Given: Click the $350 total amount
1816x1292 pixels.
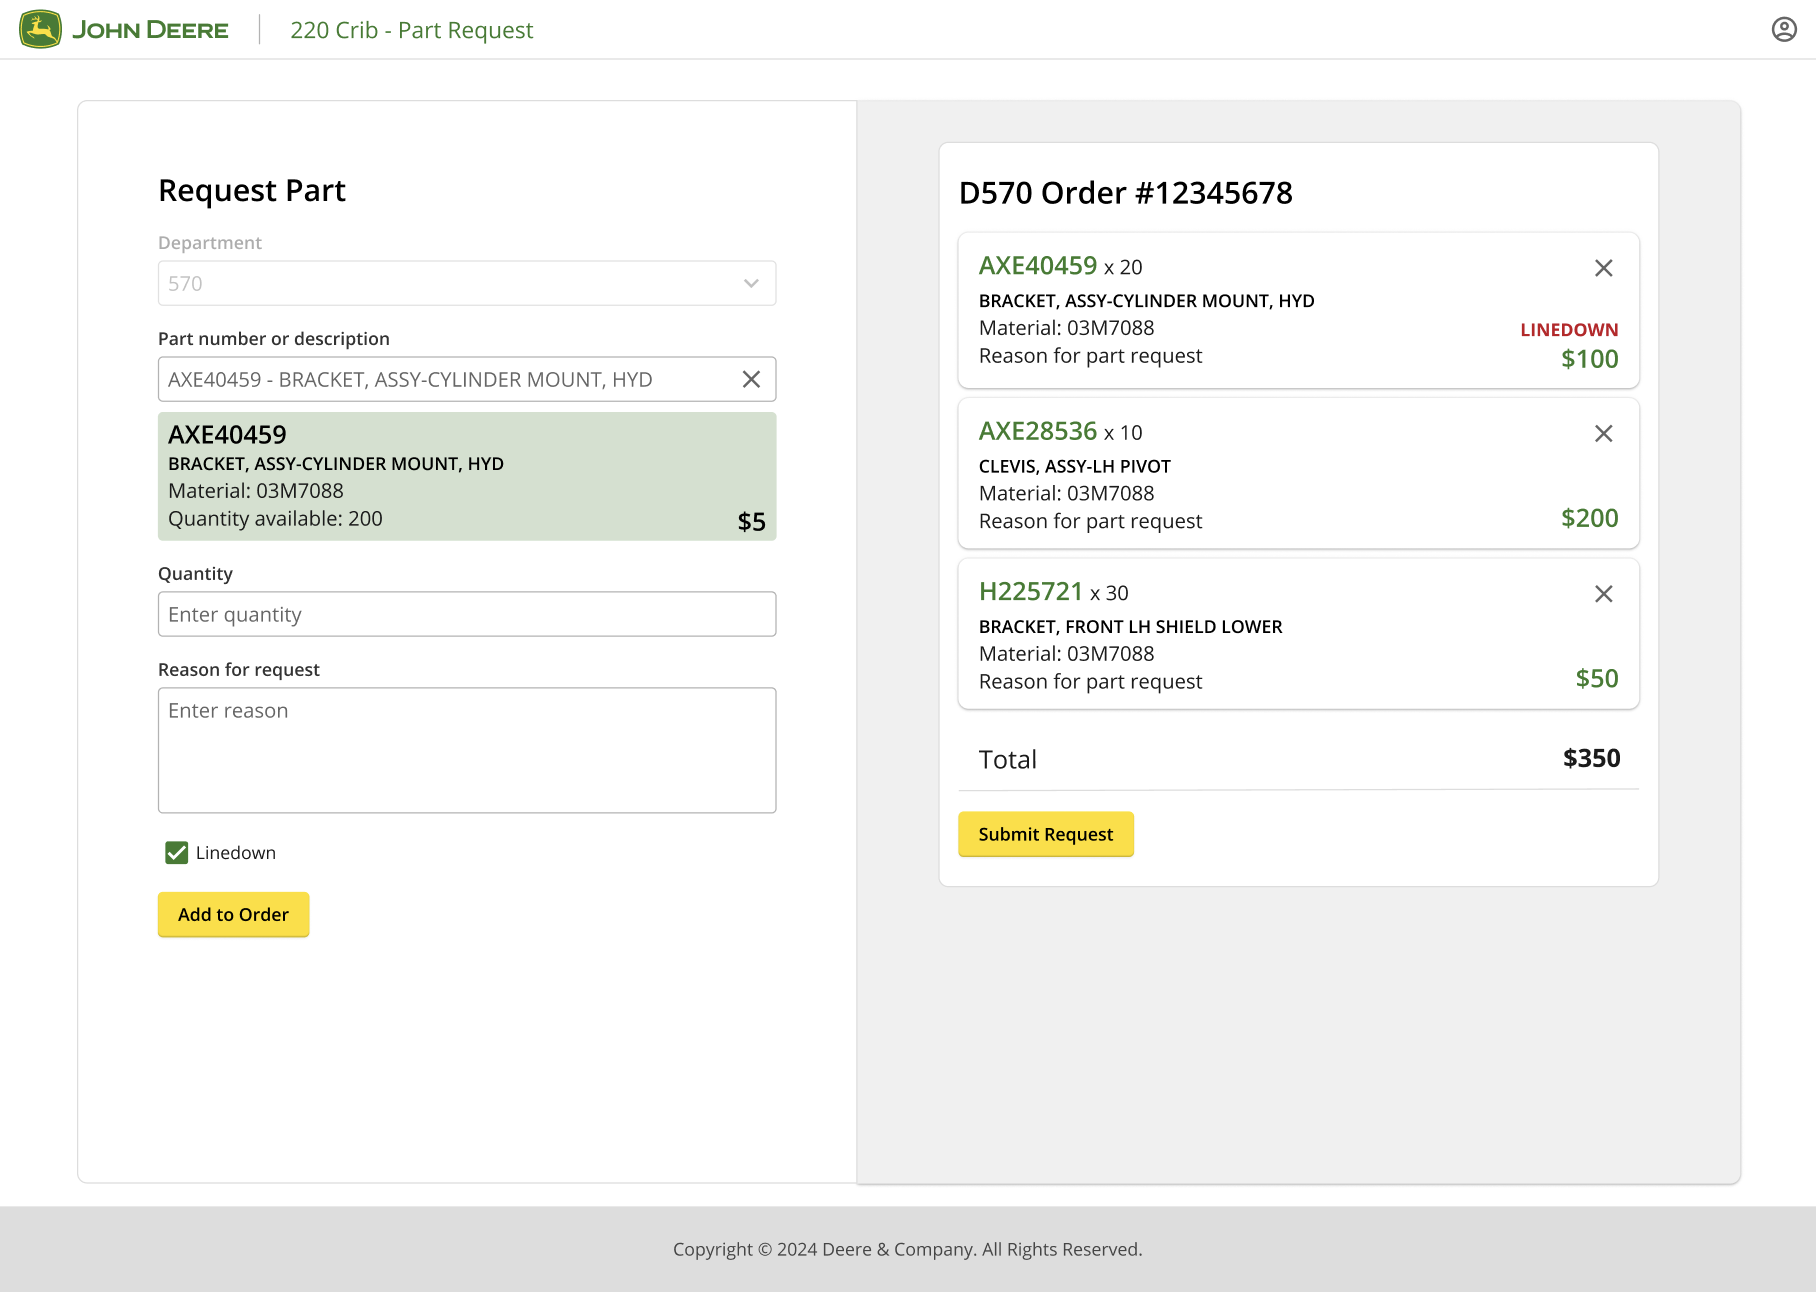Looking at the screenshot, I should click(1592, 758).
